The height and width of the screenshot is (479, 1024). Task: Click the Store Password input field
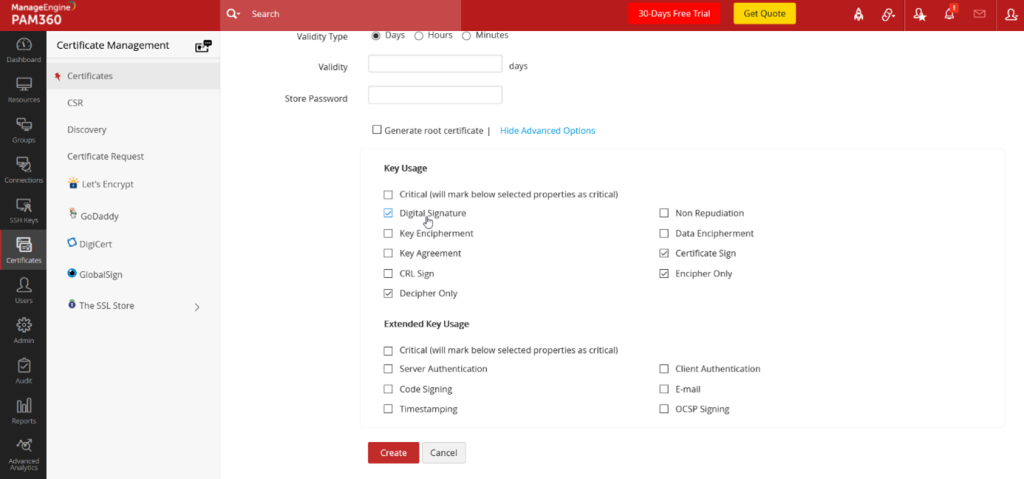coord(435,96)
